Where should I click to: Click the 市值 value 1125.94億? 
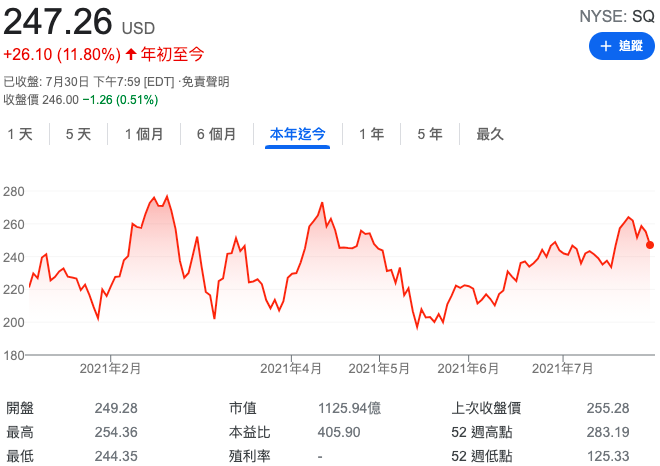349,408
